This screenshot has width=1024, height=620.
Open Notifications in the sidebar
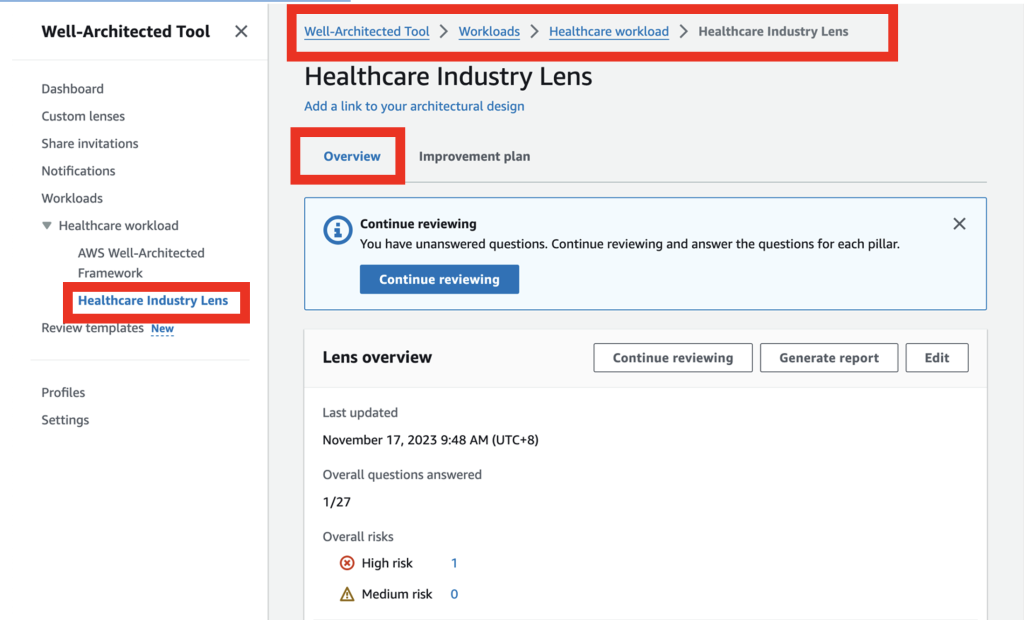click(78, 171)
